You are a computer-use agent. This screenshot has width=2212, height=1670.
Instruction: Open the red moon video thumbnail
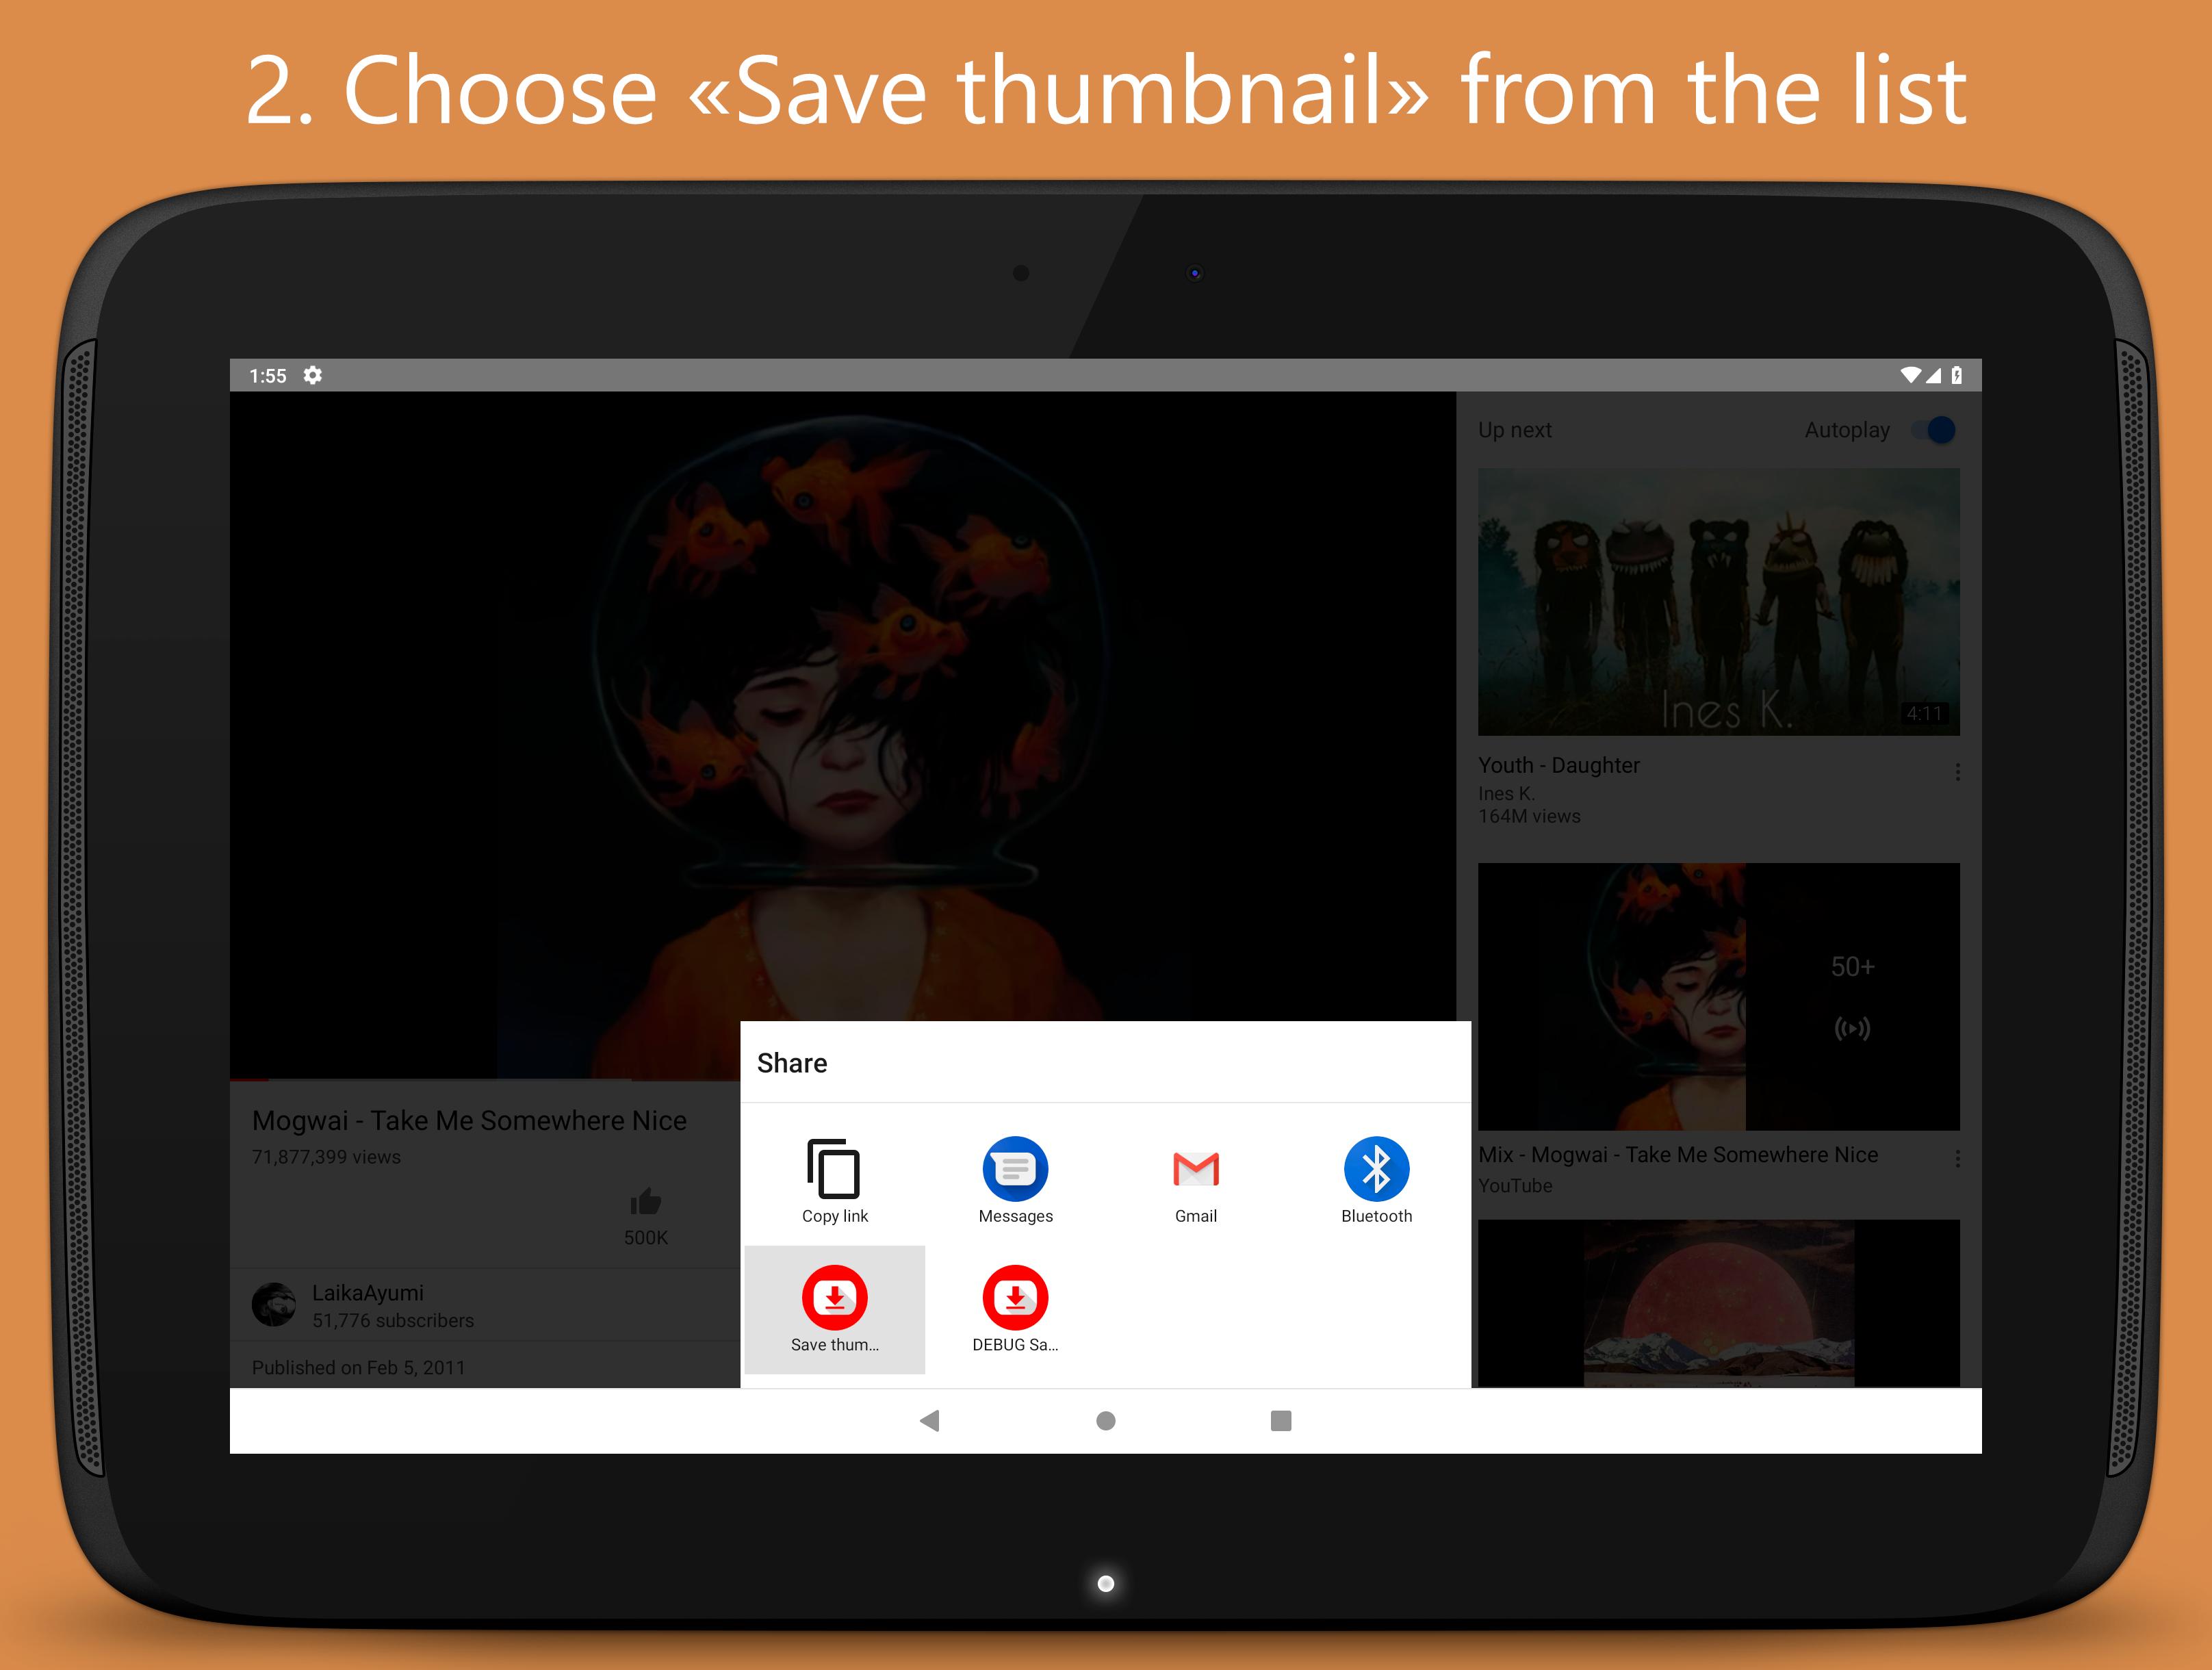(x=1719, y=1303)
